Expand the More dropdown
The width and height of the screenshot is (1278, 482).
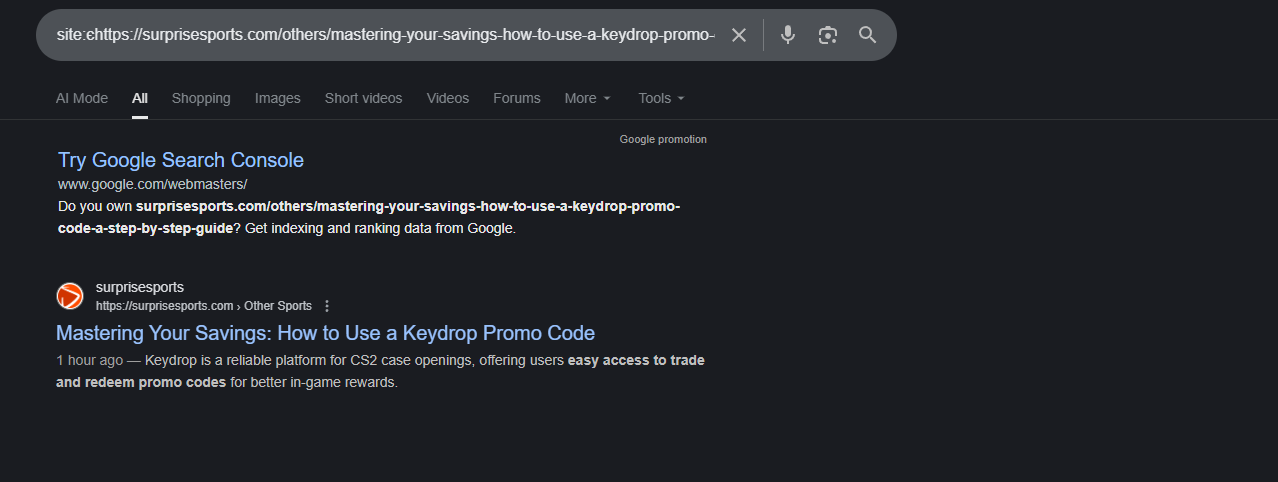coord(587,98)
